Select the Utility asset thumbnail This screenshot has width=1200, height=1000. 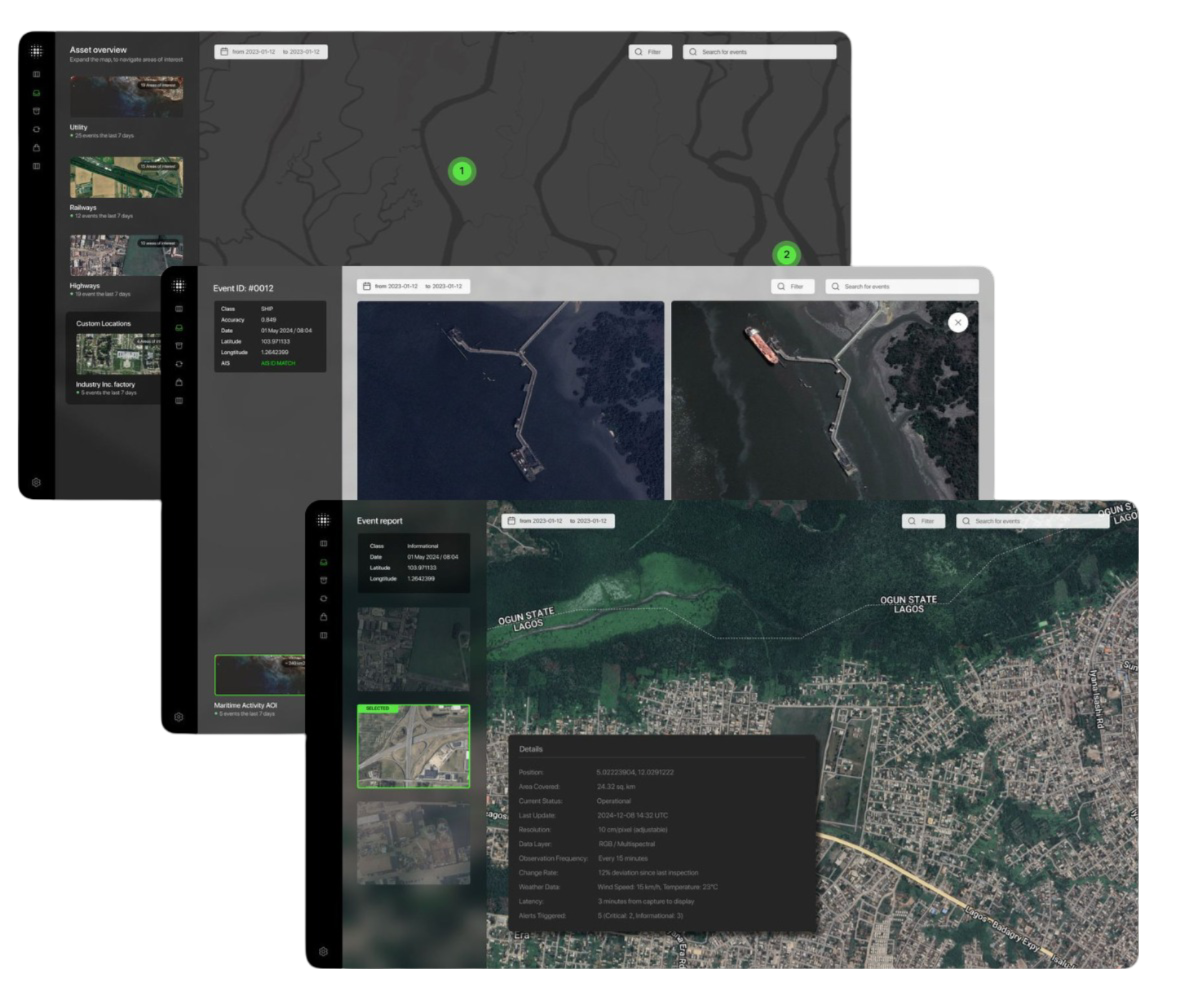[126, 97]
